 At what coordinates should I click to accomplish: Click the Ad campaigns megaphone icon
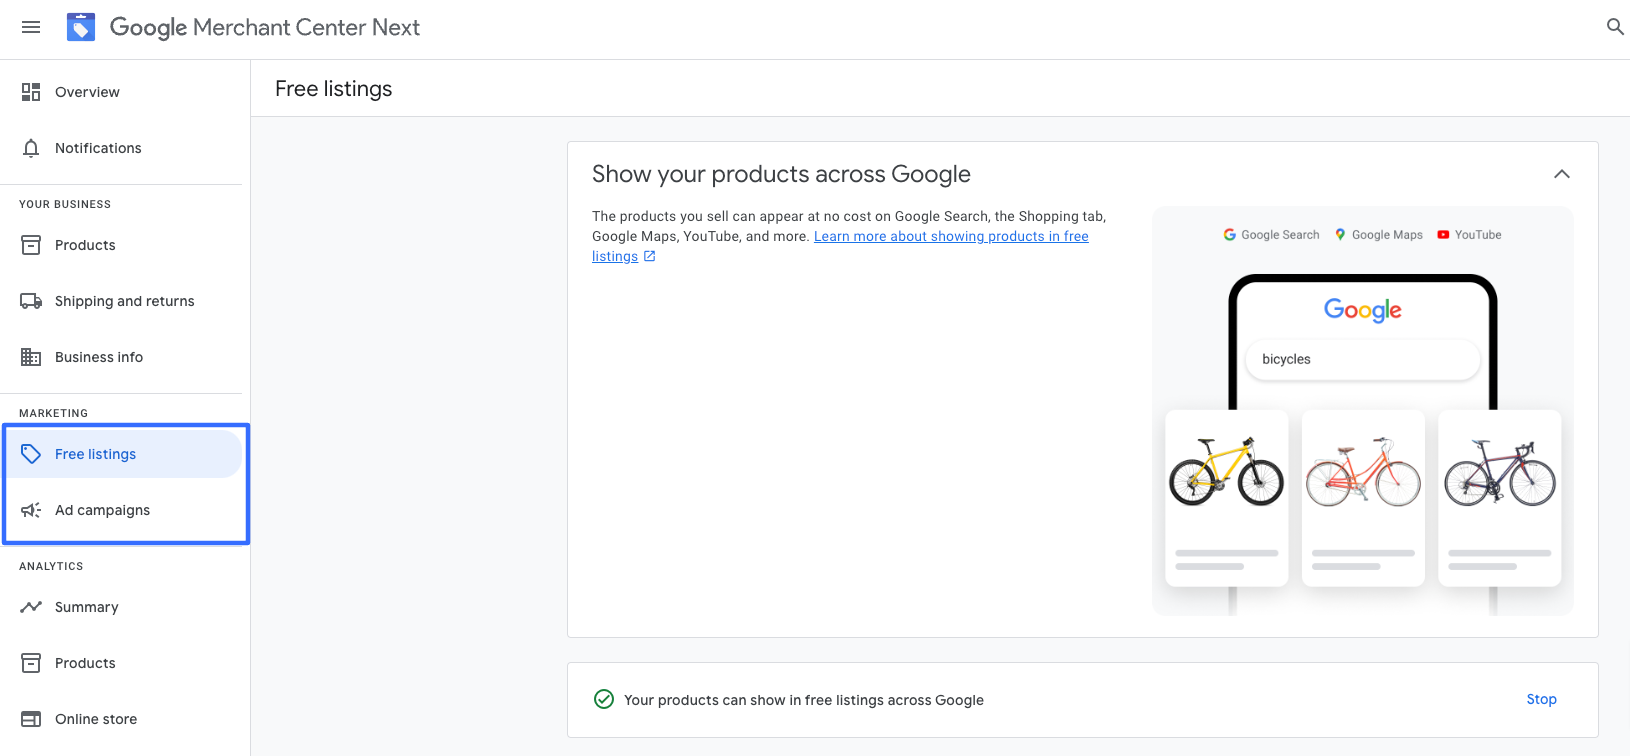[31, 510]
